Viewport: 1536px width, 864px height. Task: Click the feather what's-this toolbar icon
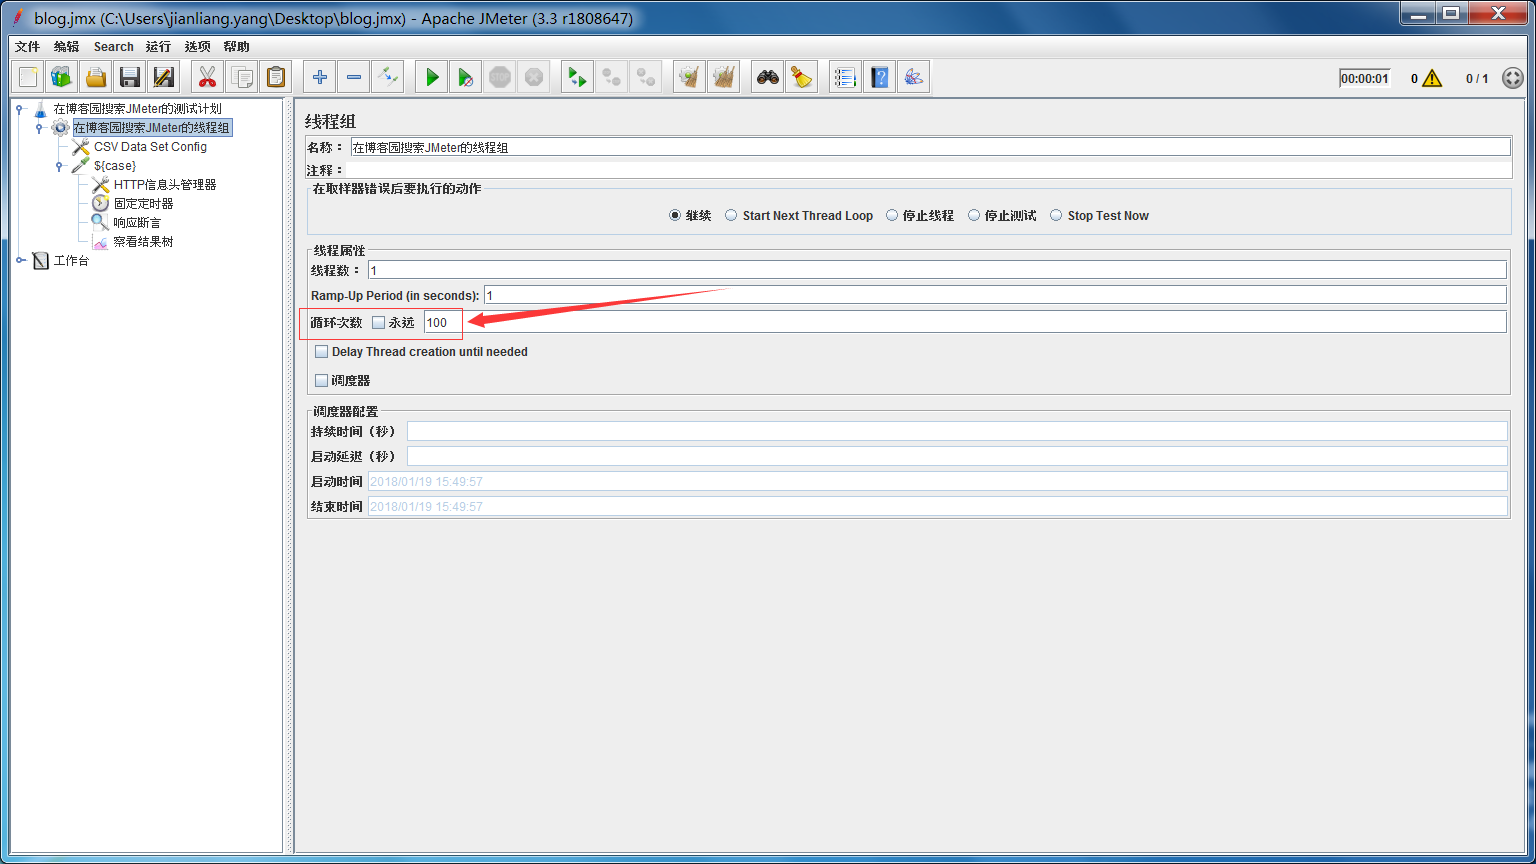[913, 77]
